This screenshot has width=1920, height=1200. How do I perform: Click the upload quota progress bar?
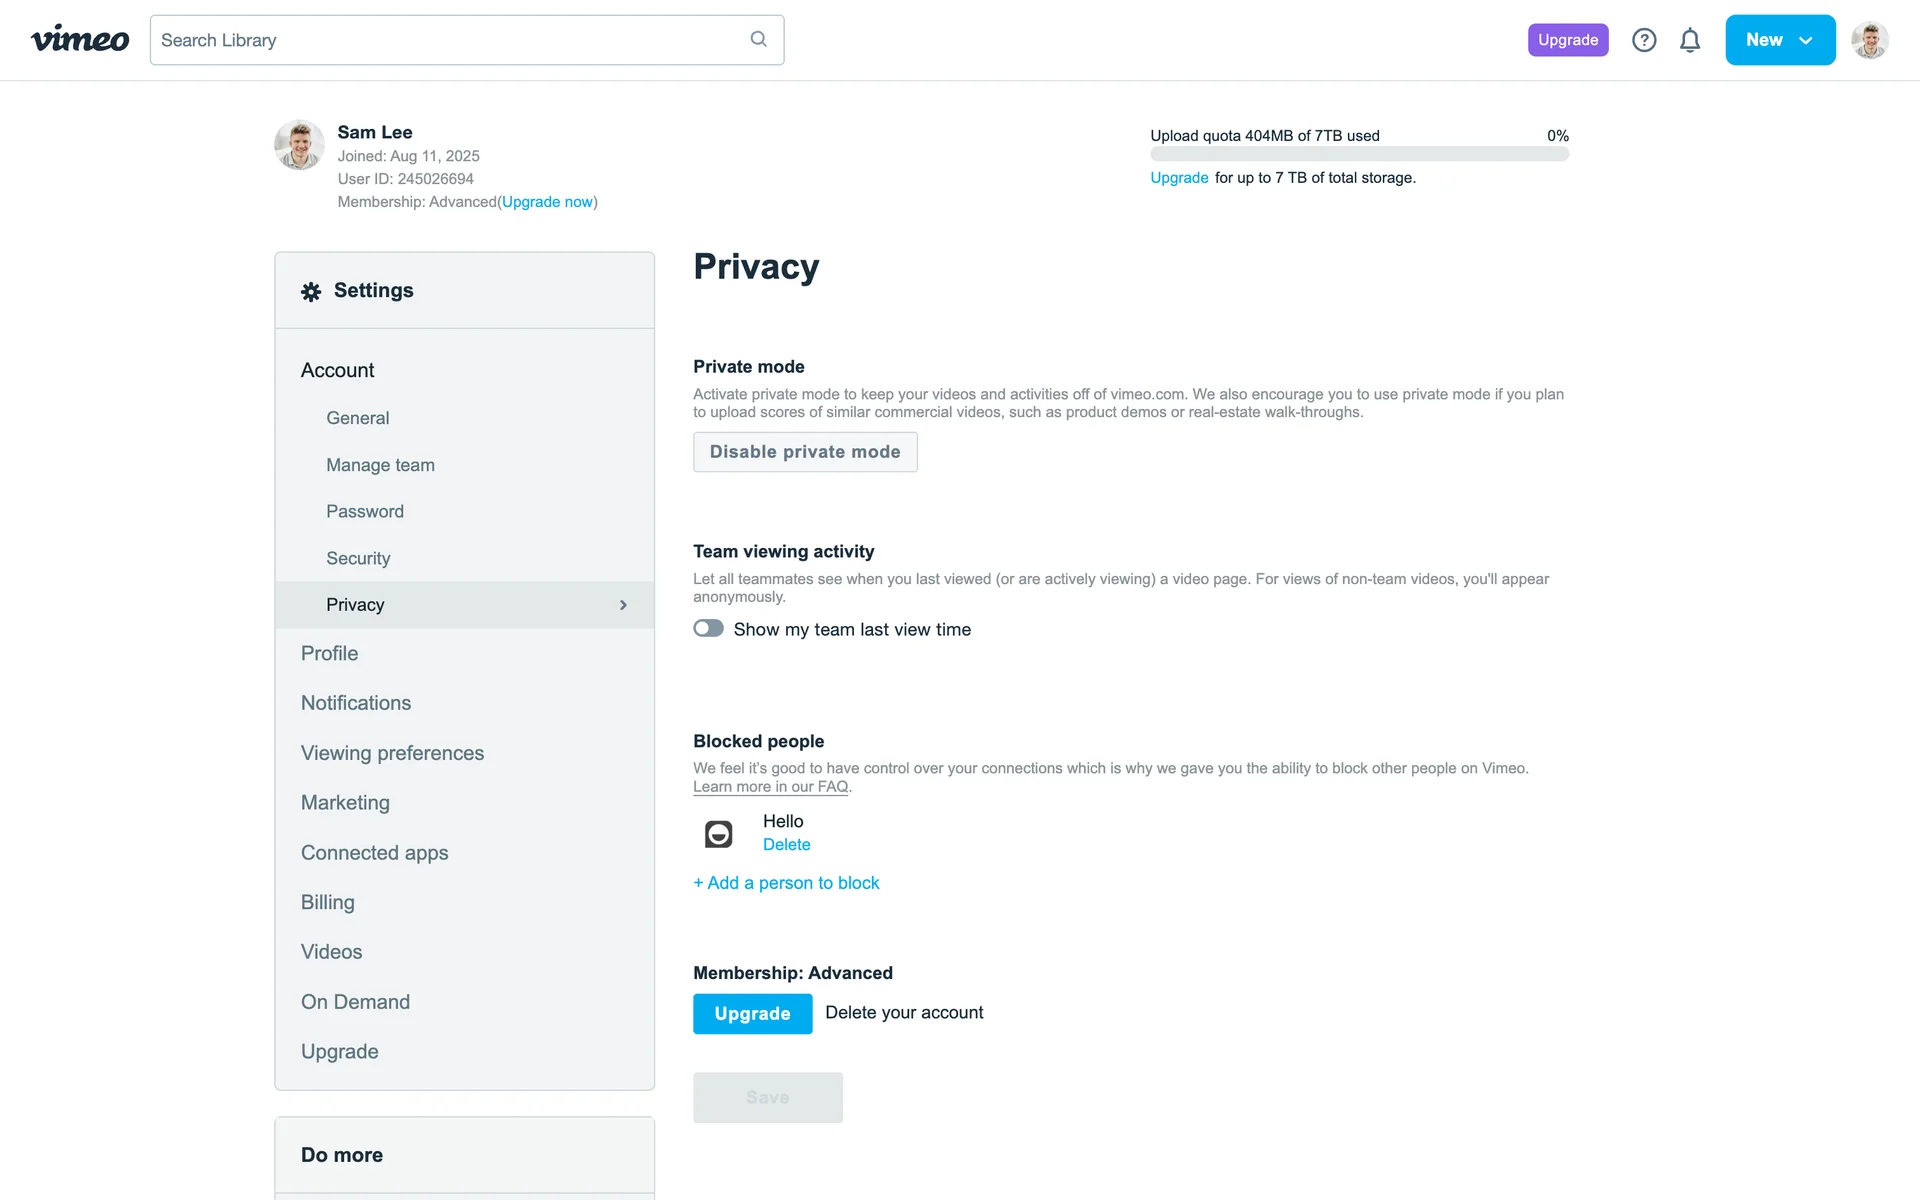[x=1359, y=154]
